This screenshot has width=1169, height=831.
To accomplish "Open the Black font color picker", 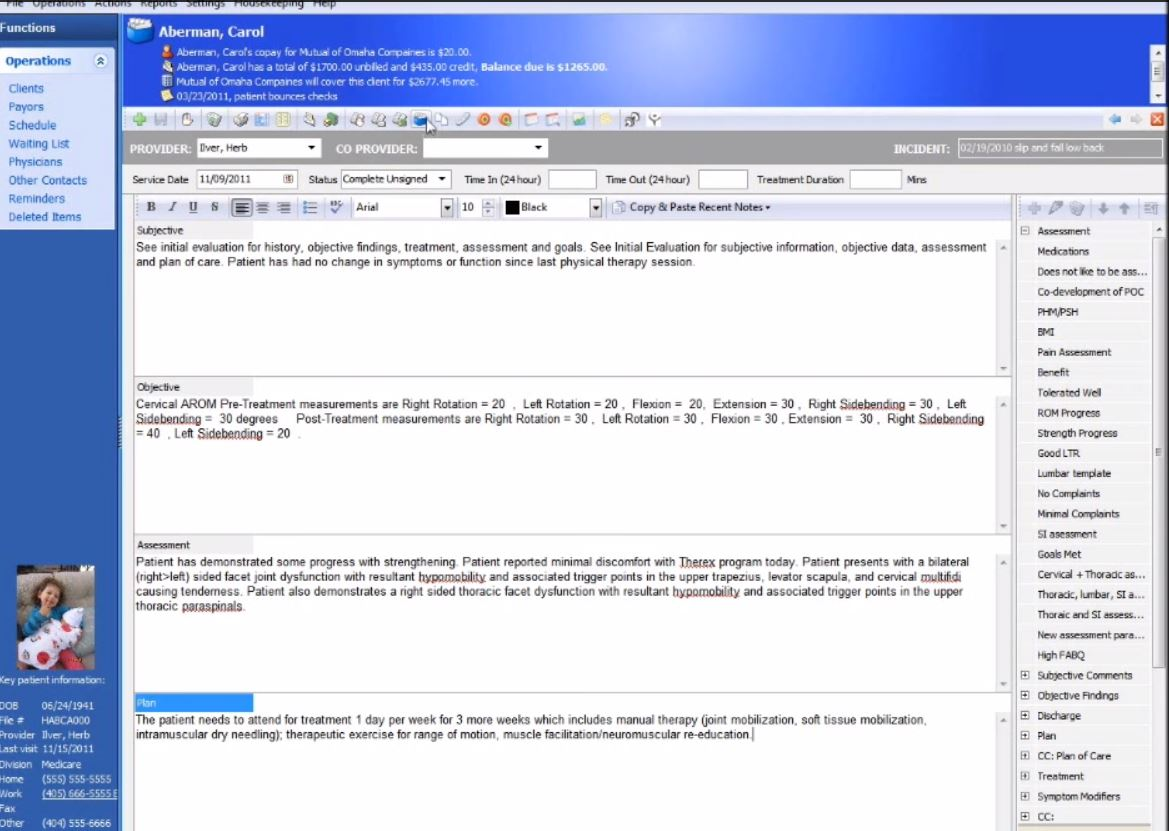I will 595,208.
